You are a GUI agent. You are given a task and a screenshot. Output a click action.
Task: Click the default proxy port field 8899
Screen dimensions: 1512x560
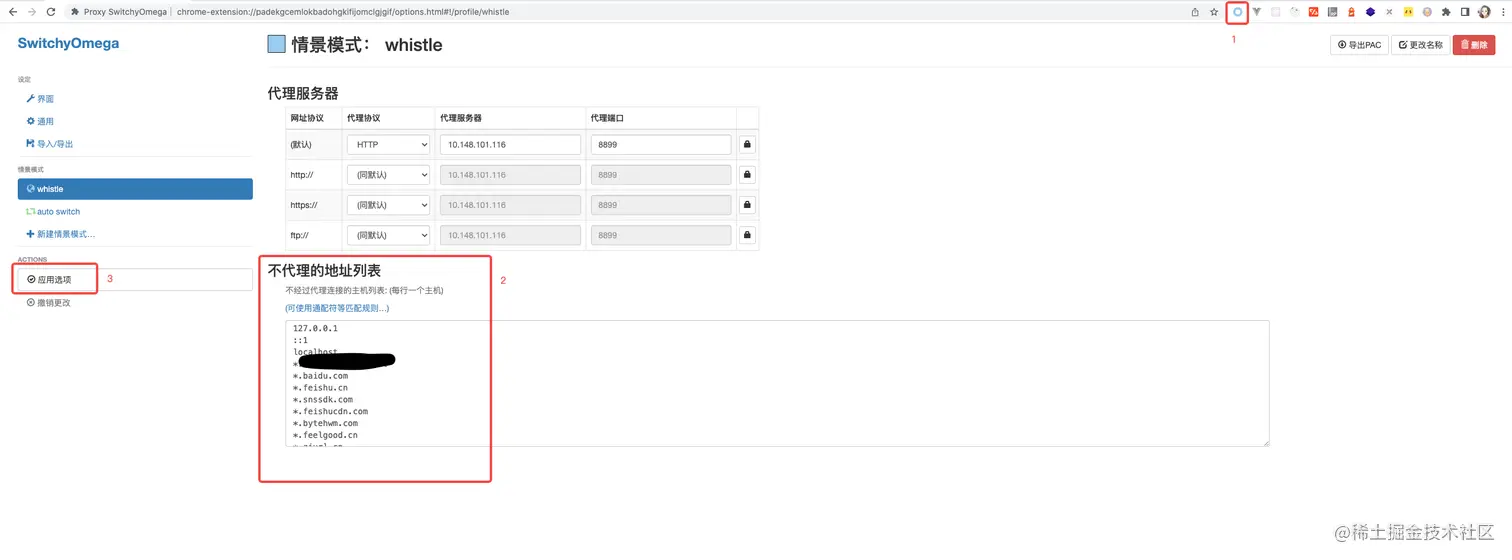click(661, 144)
